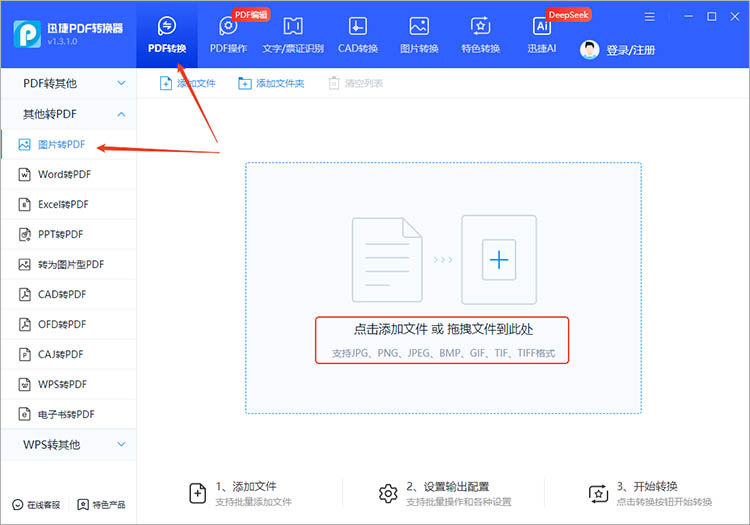Click the 文字/票证识别 scan icon
750x525 pixels.
293,26
